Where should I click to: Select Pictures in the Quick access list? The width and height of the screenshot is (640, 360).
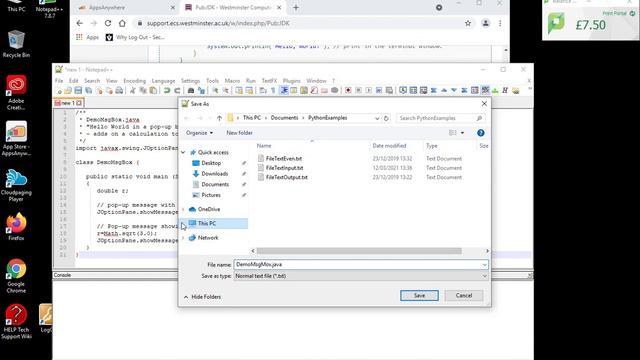[x=211, y=195]
